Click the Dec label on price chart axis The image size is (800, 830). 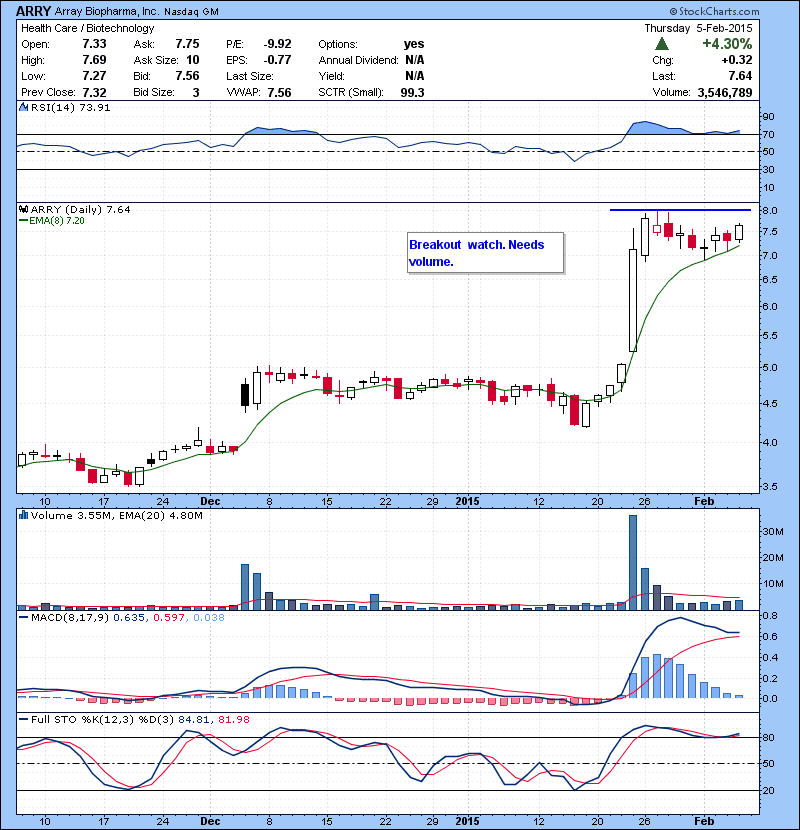(210, 501)
